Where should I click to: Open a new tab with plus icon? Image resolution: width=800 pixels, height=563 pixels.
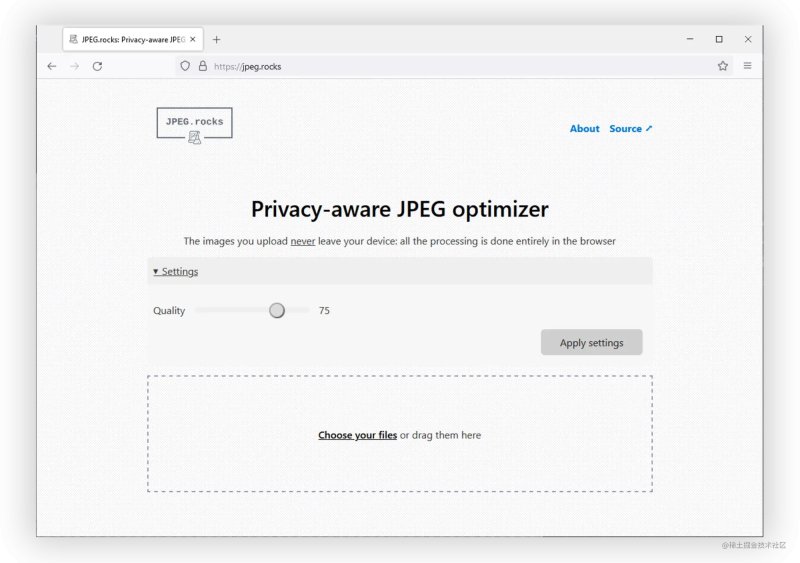click(x=216, y=39)
